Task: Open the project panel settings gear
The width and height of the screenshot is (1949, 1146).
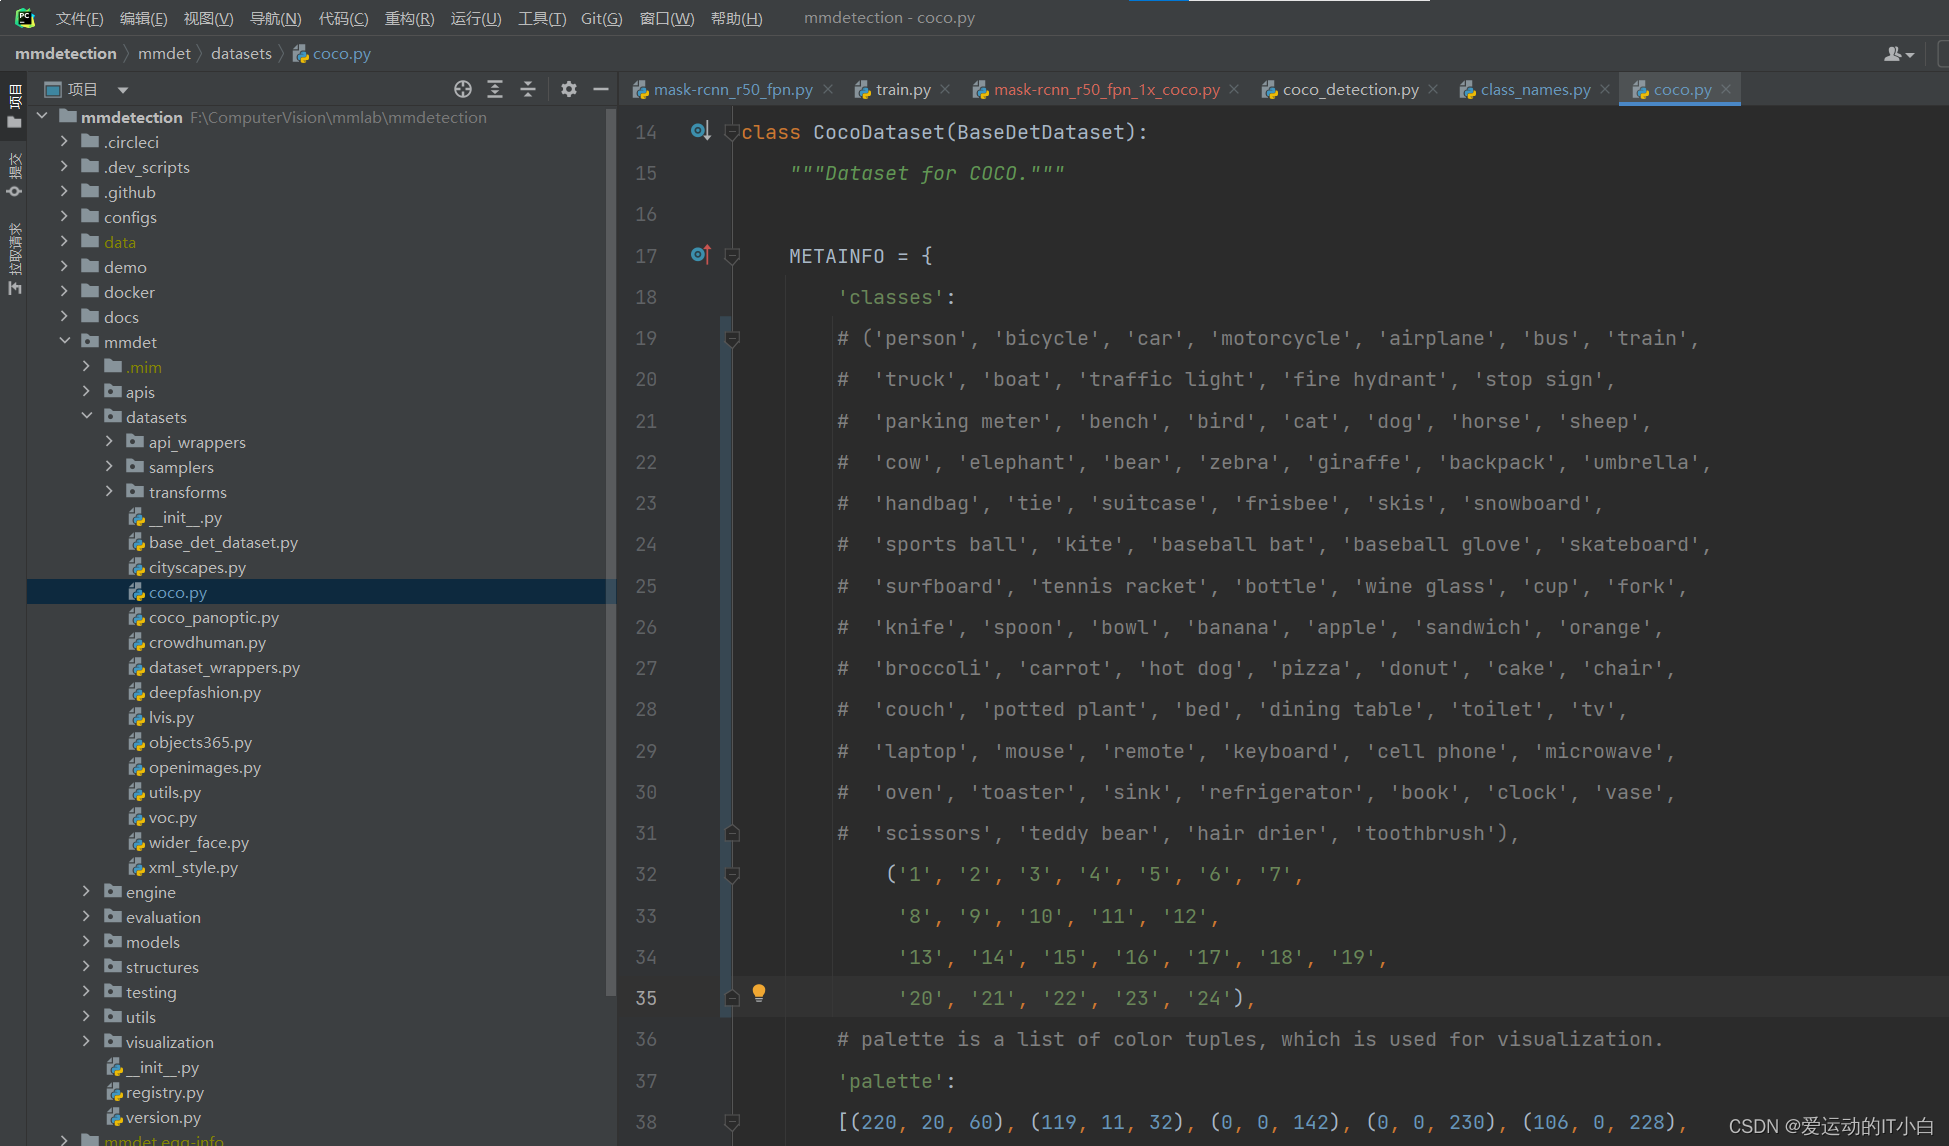Action: tap(568, 90)
